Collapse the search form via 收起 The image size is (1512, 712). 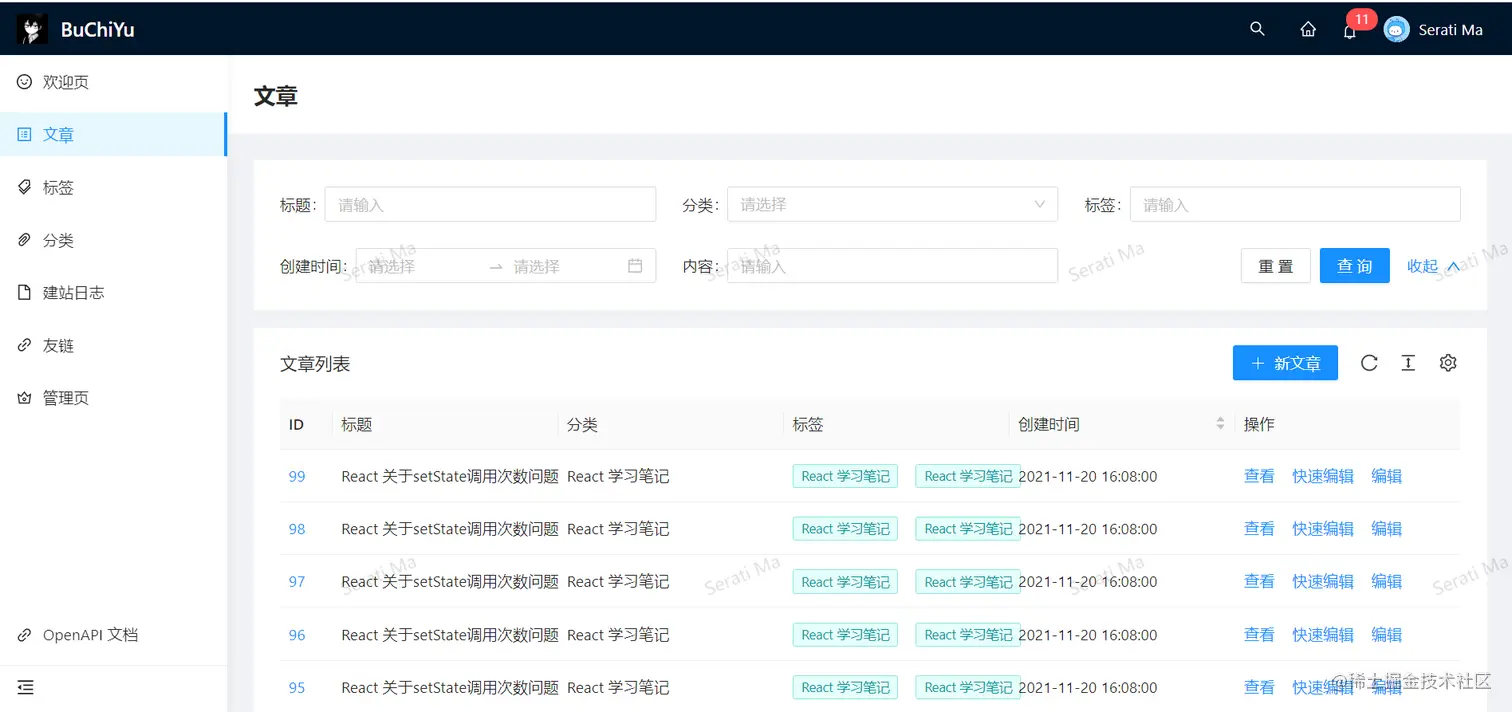point(1434,266)
